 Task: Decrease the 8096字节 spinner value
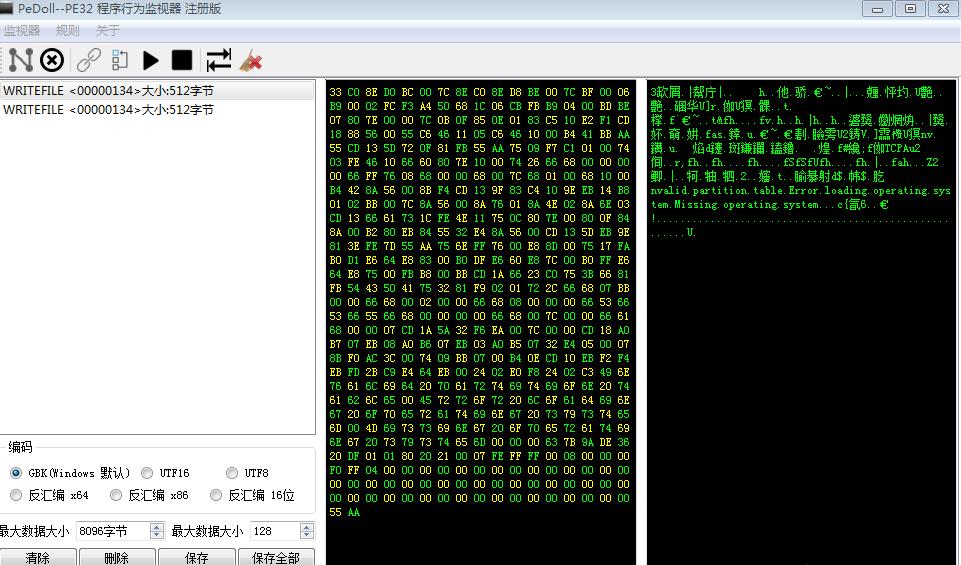(x=157, y=535)
